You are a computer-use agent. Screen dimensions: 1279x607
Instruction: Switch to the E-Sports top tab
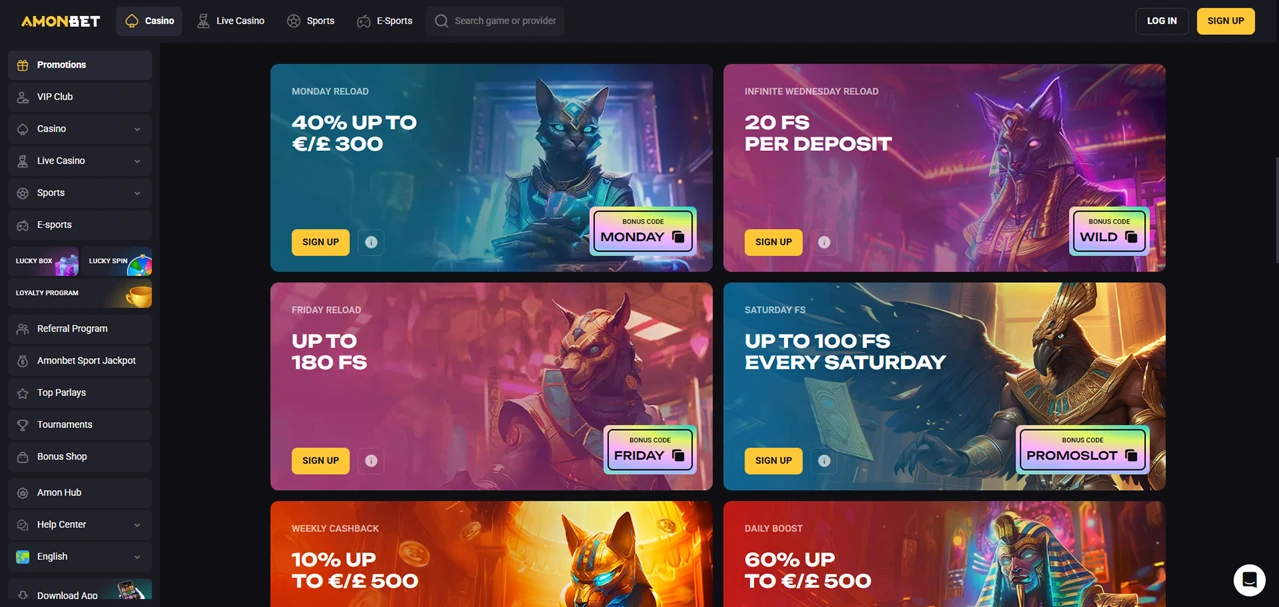(x=384, y=21)
